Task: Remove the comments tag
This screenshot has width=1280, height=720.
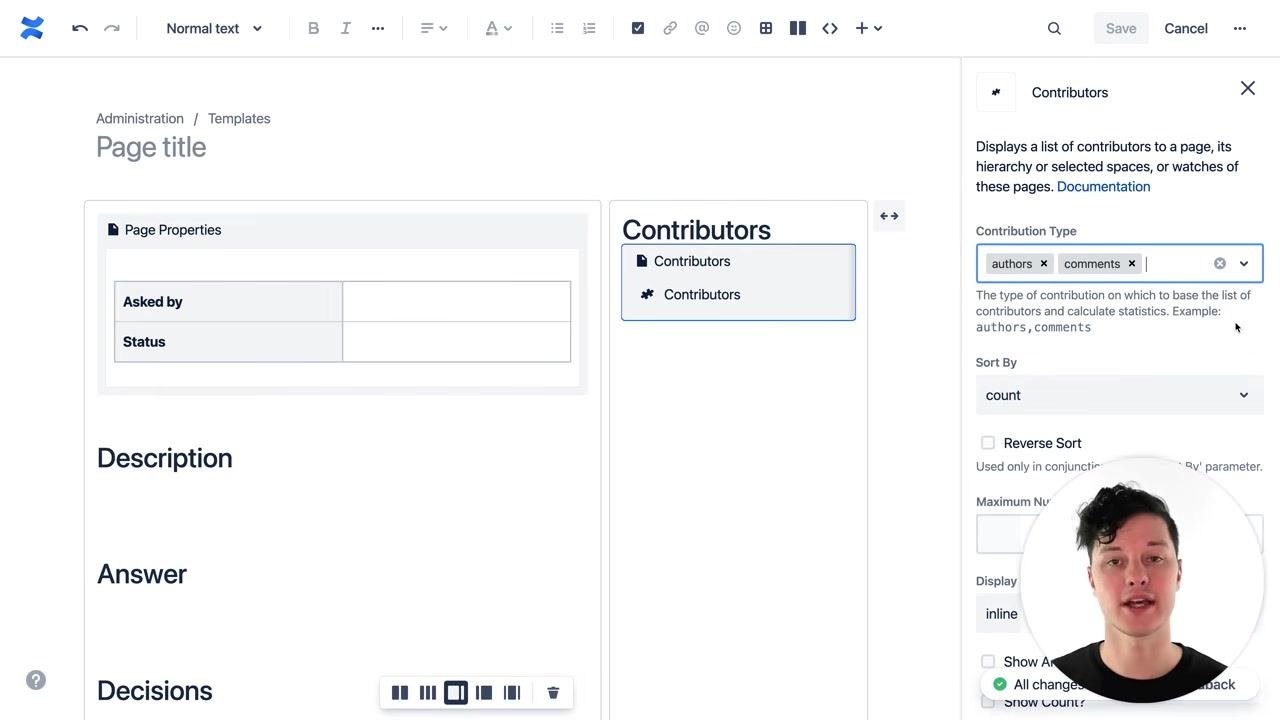Action: [x=1132, y=264]
